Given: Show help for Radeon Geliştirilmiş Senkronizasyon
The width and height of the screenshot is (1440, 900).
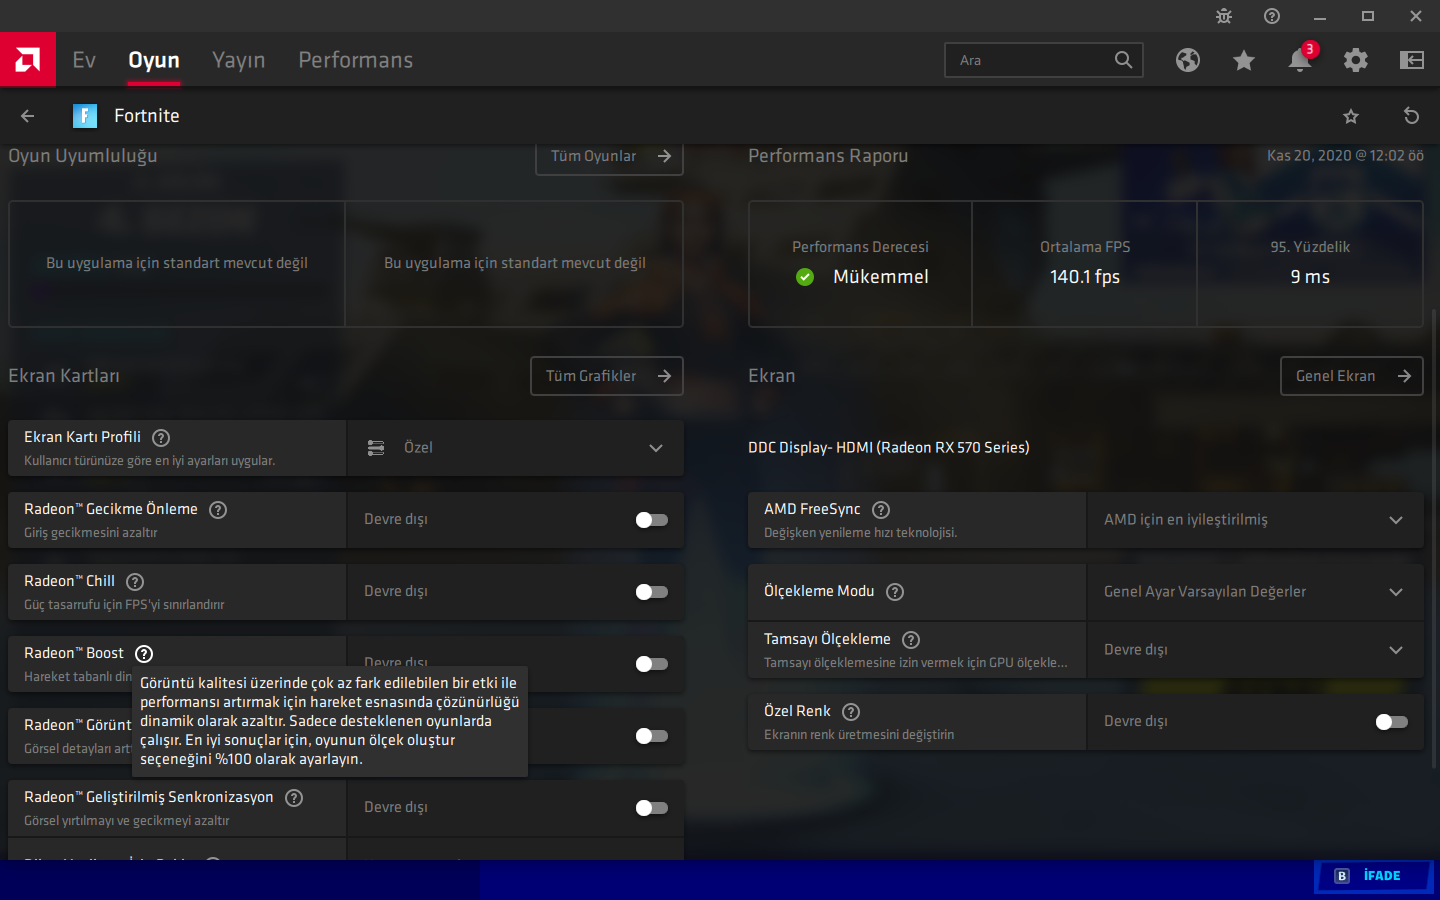Looking at the screenshot, I should click(x=294, y=798).
